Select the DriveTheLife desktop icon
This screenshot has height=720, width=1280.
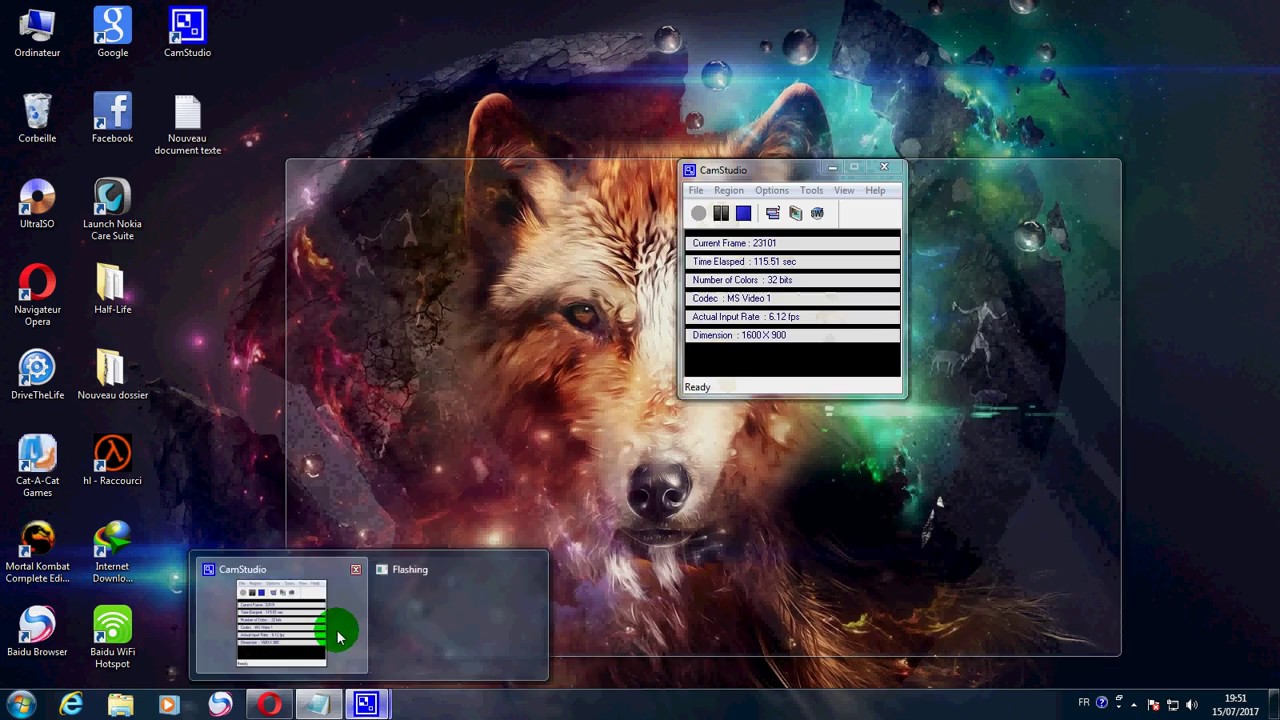point(37,375)
